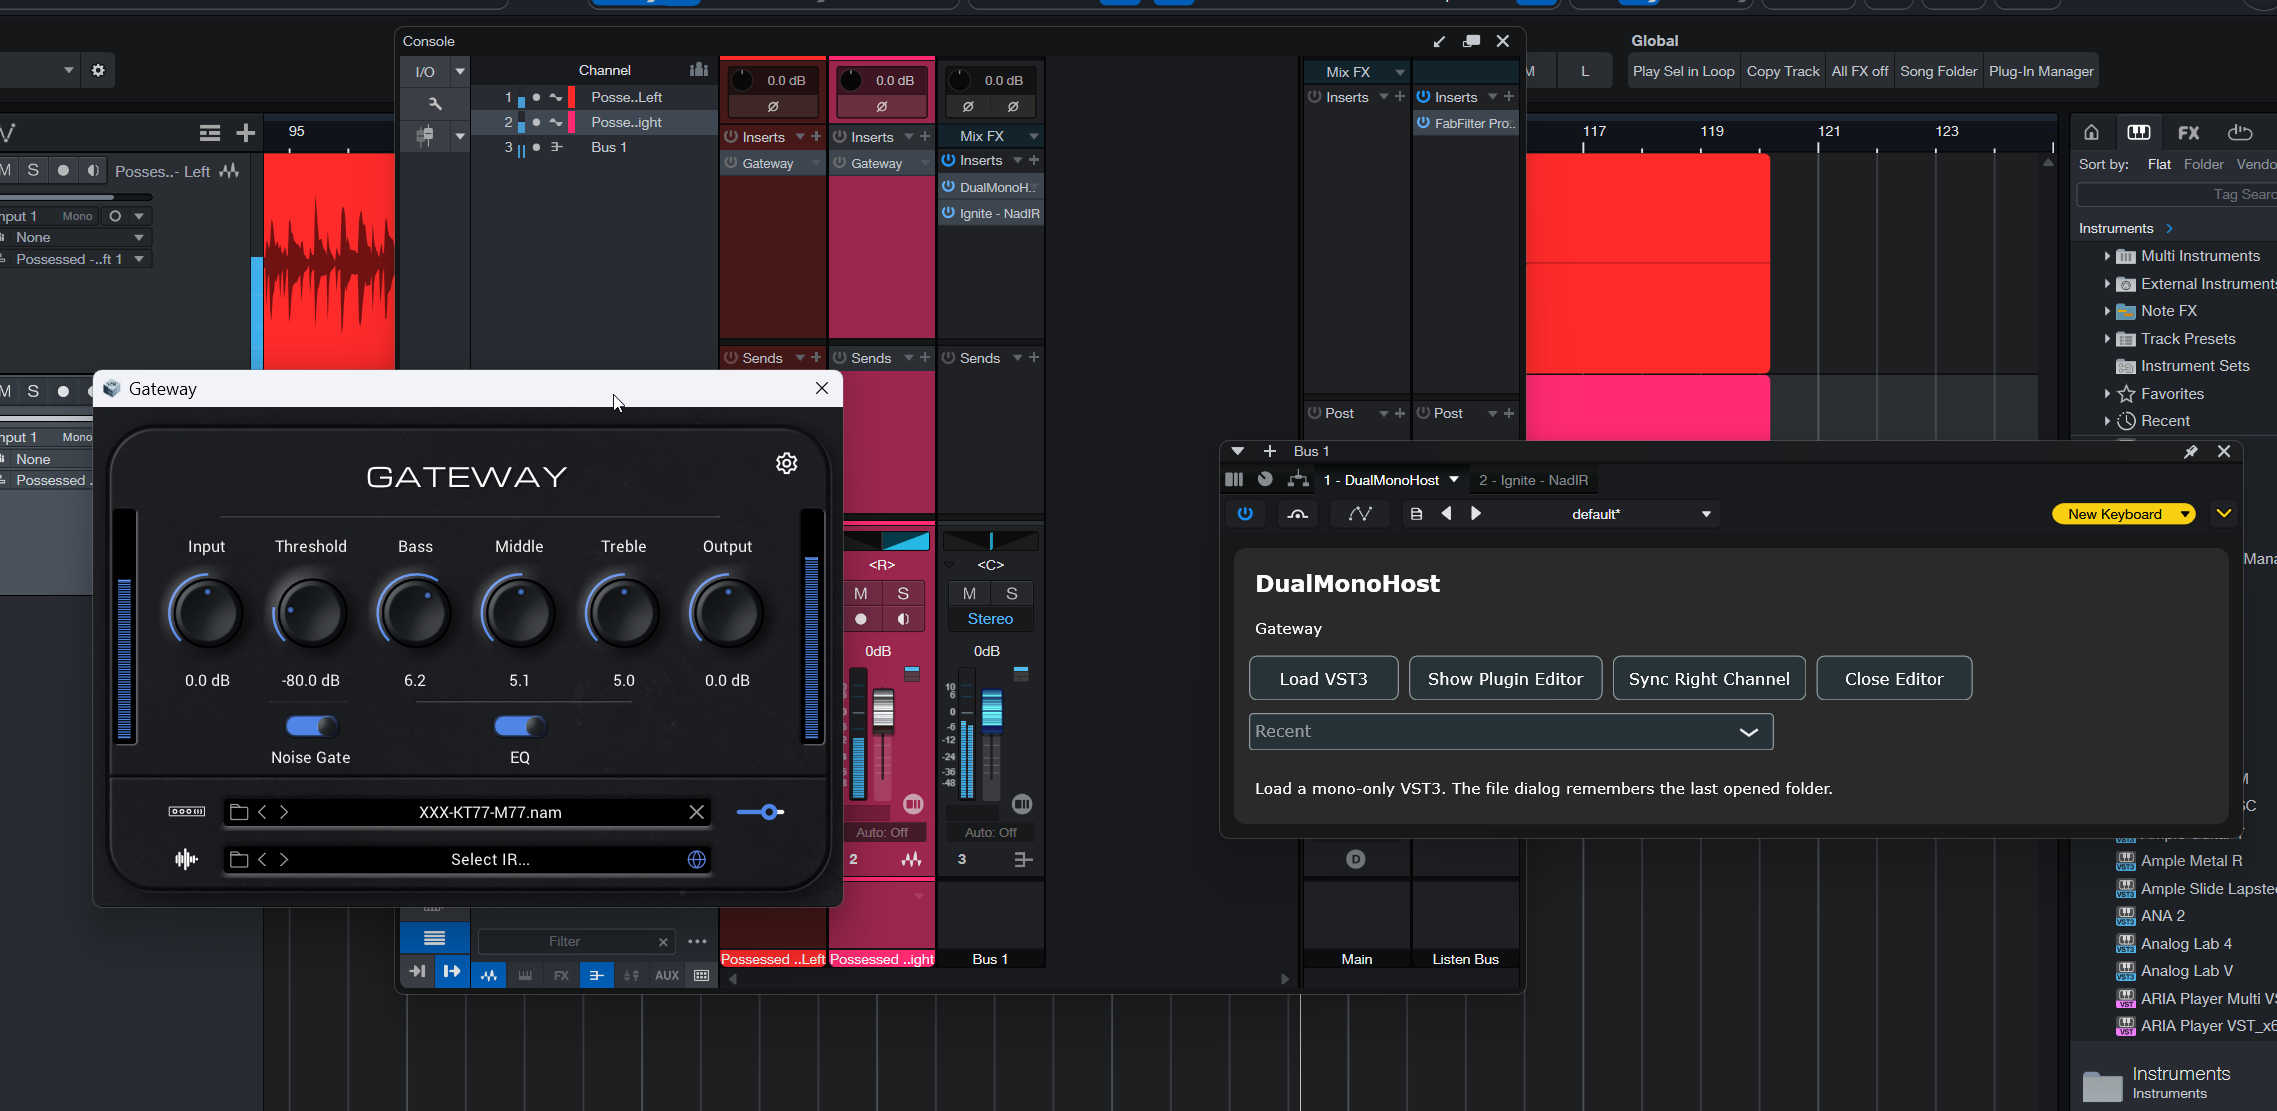
Task: Click the slider beside the NAM model
Action: [x=760, y=812]
